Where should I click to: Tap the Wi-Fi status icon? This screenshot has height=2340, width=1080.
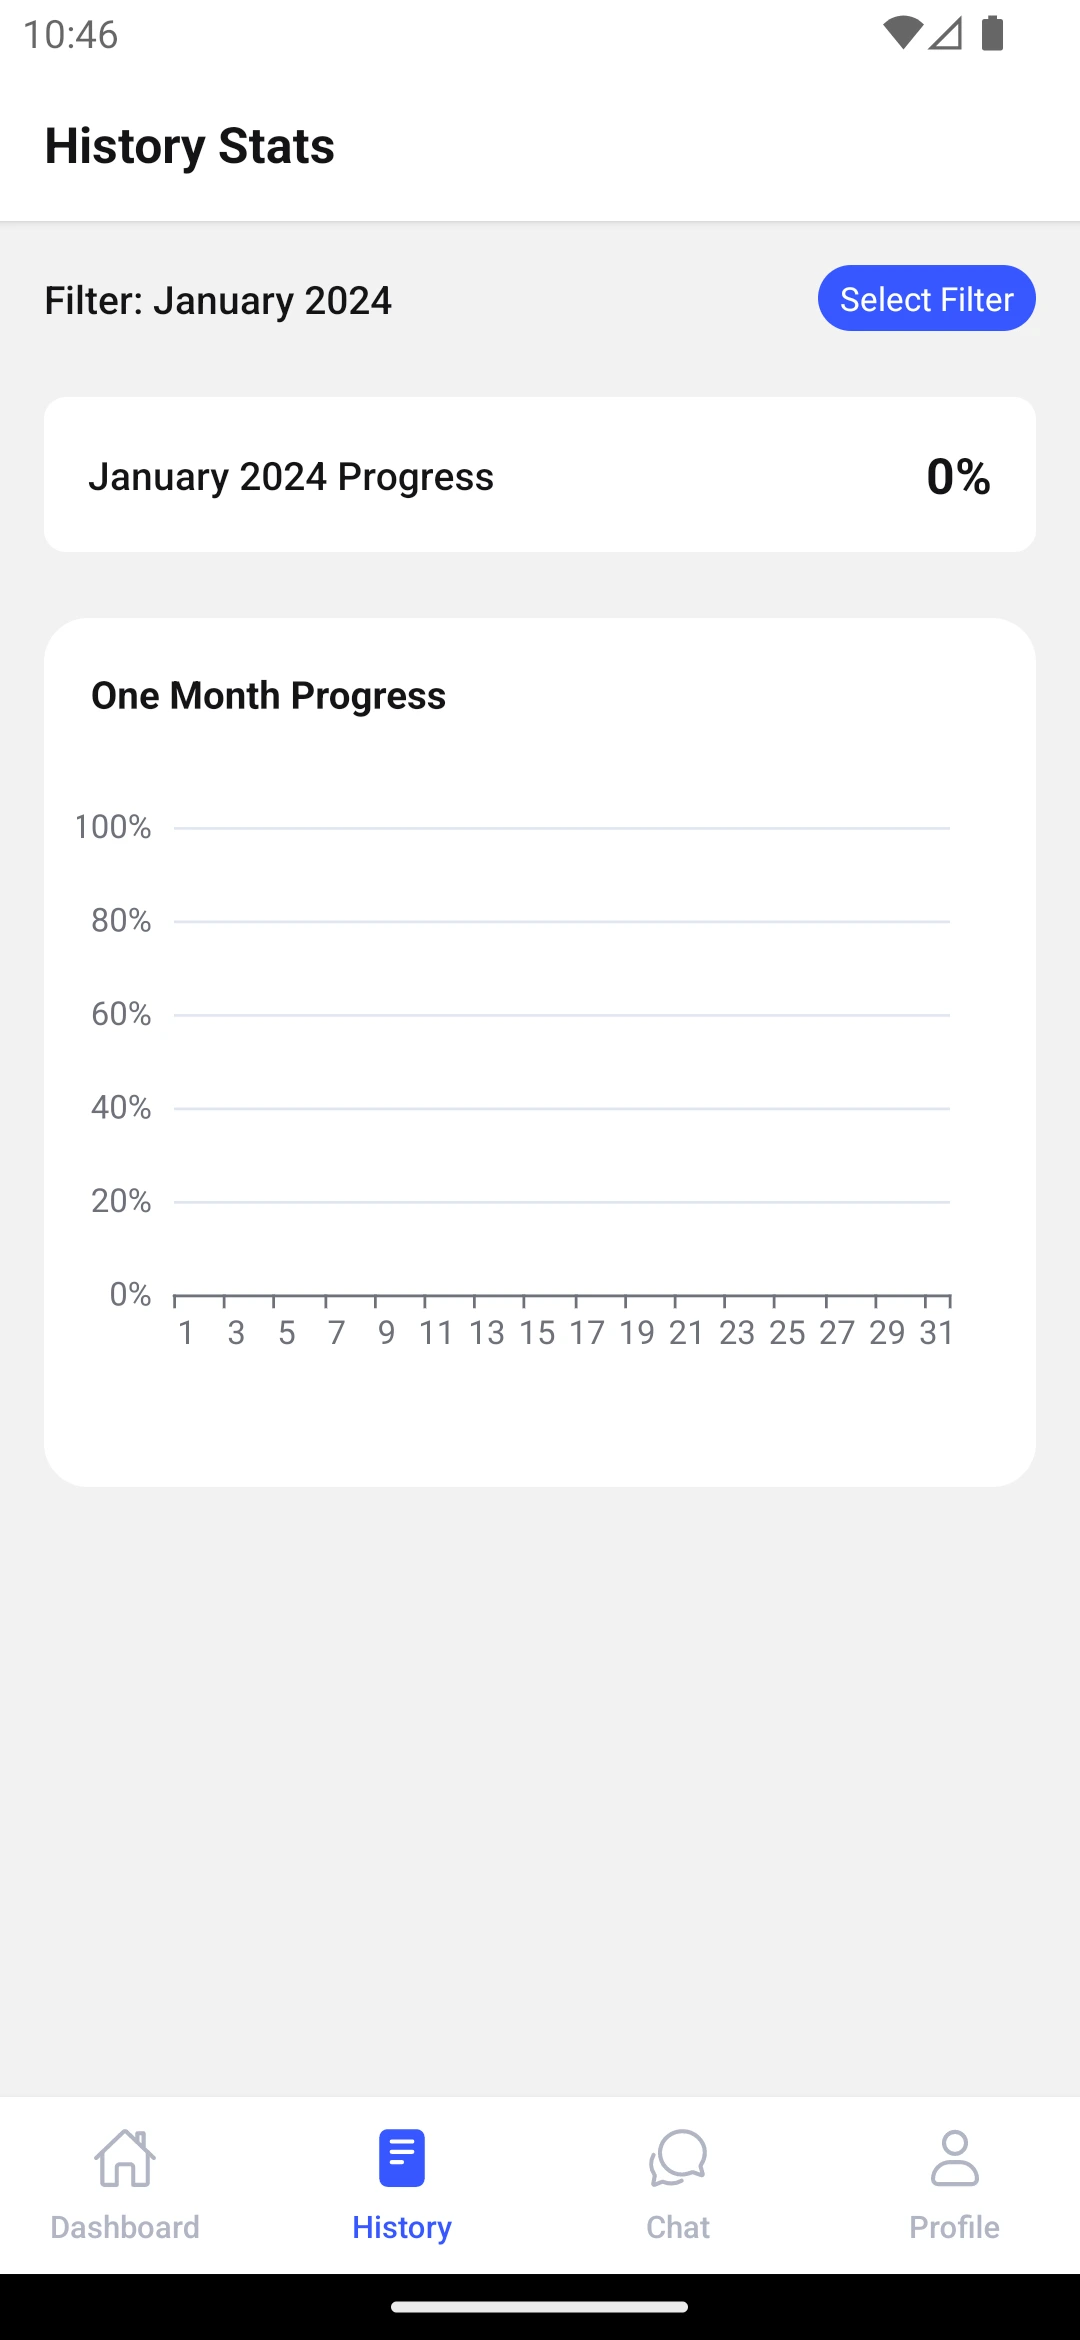coord(902,33)
